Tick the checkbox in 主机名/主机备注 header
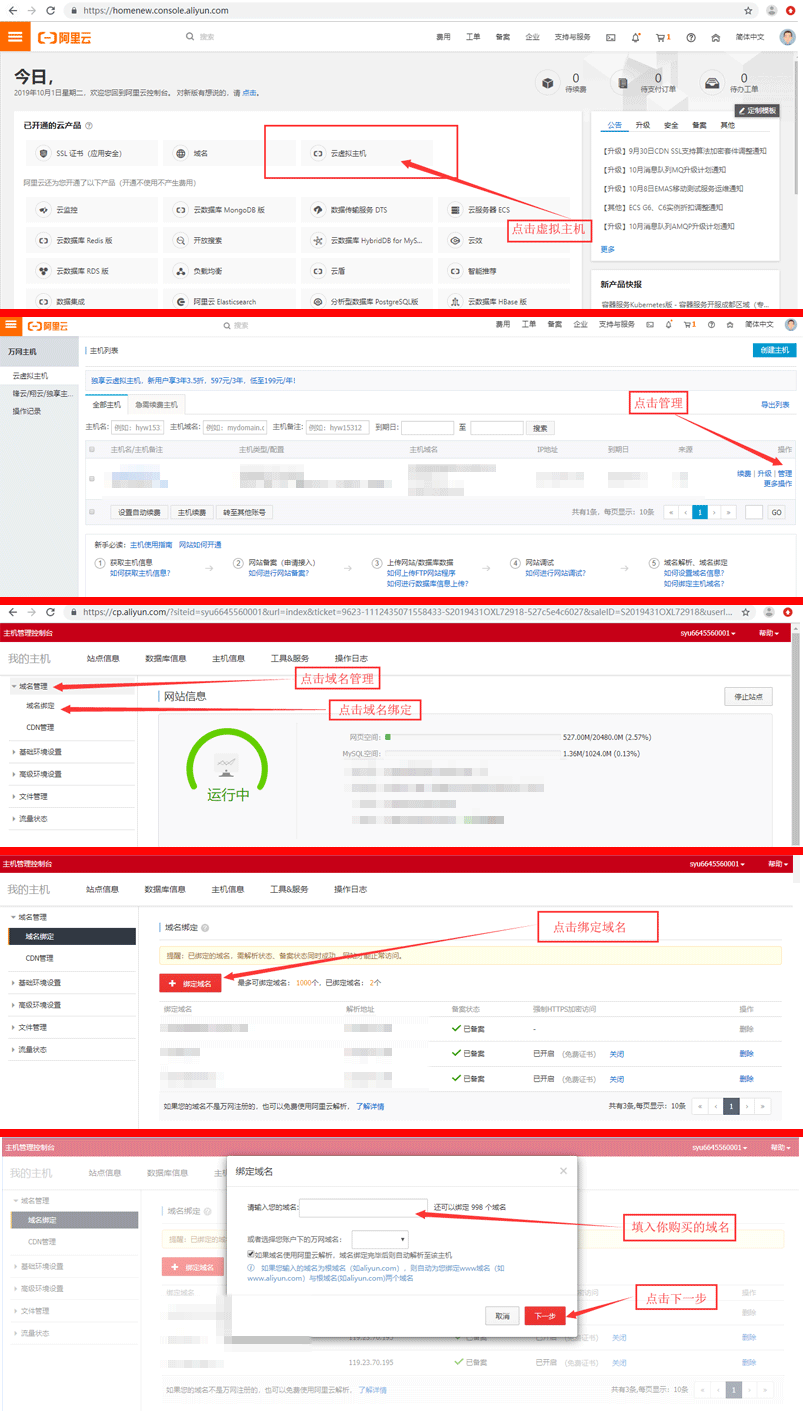The image size is (803, 1411). (92, 450)
